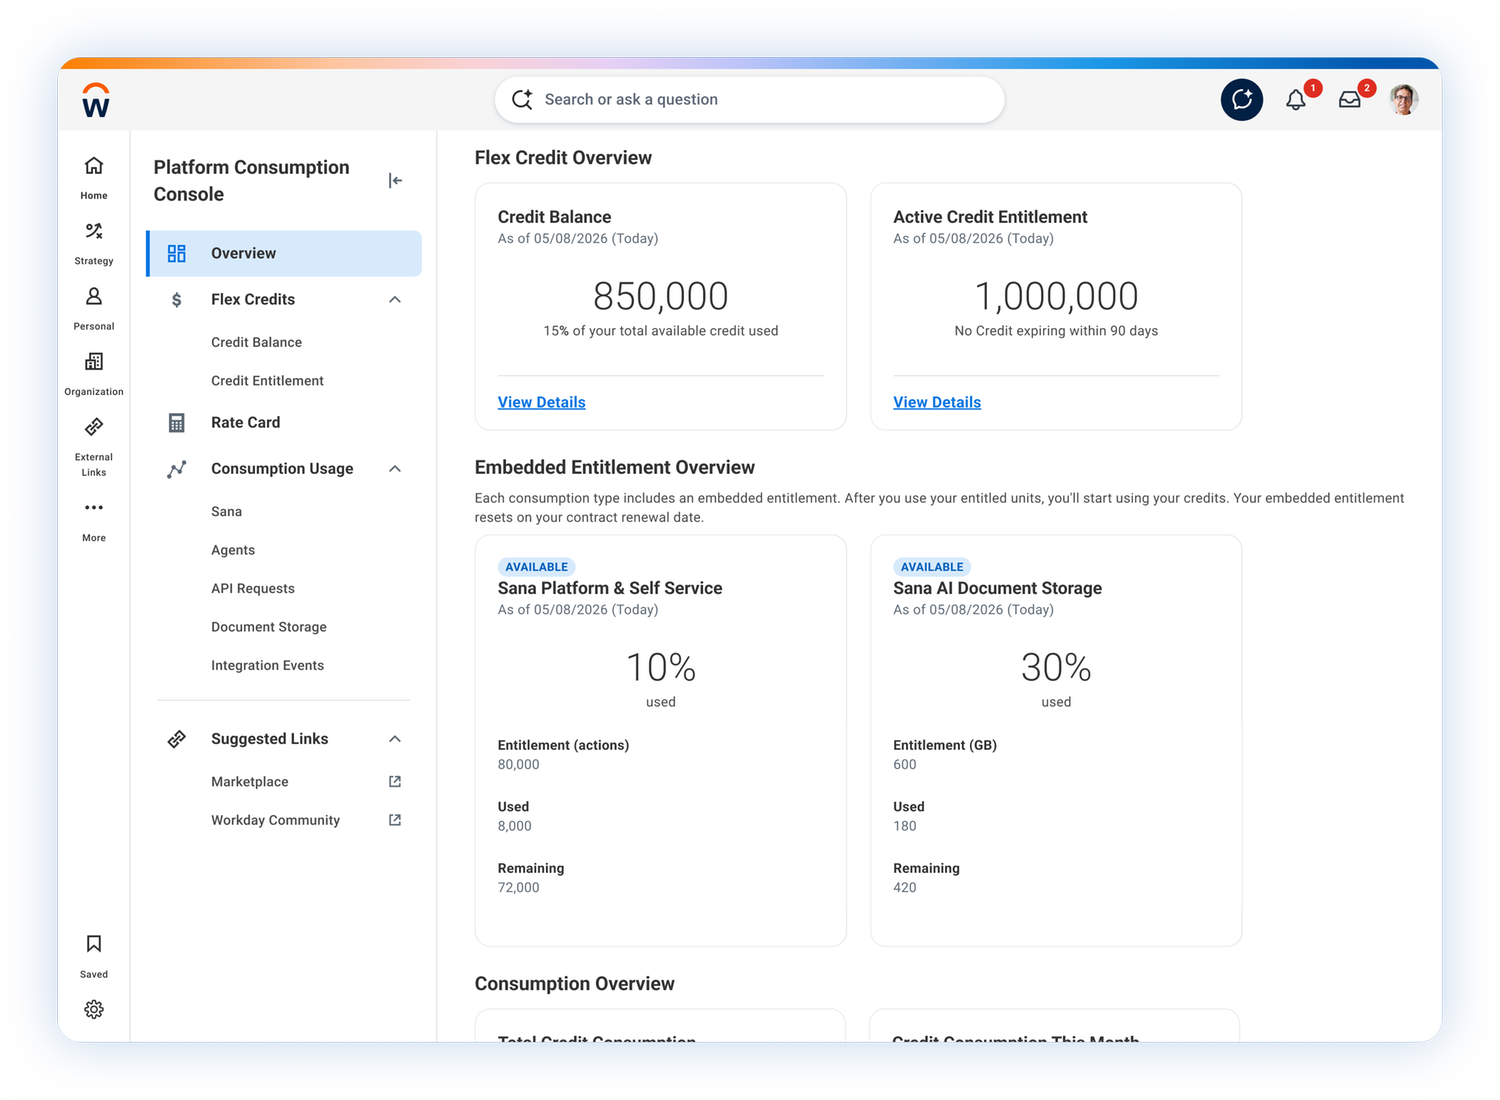Screen dimensions: 1500x1100
Task: Go to the Personal section
Action: click(94, 308)
